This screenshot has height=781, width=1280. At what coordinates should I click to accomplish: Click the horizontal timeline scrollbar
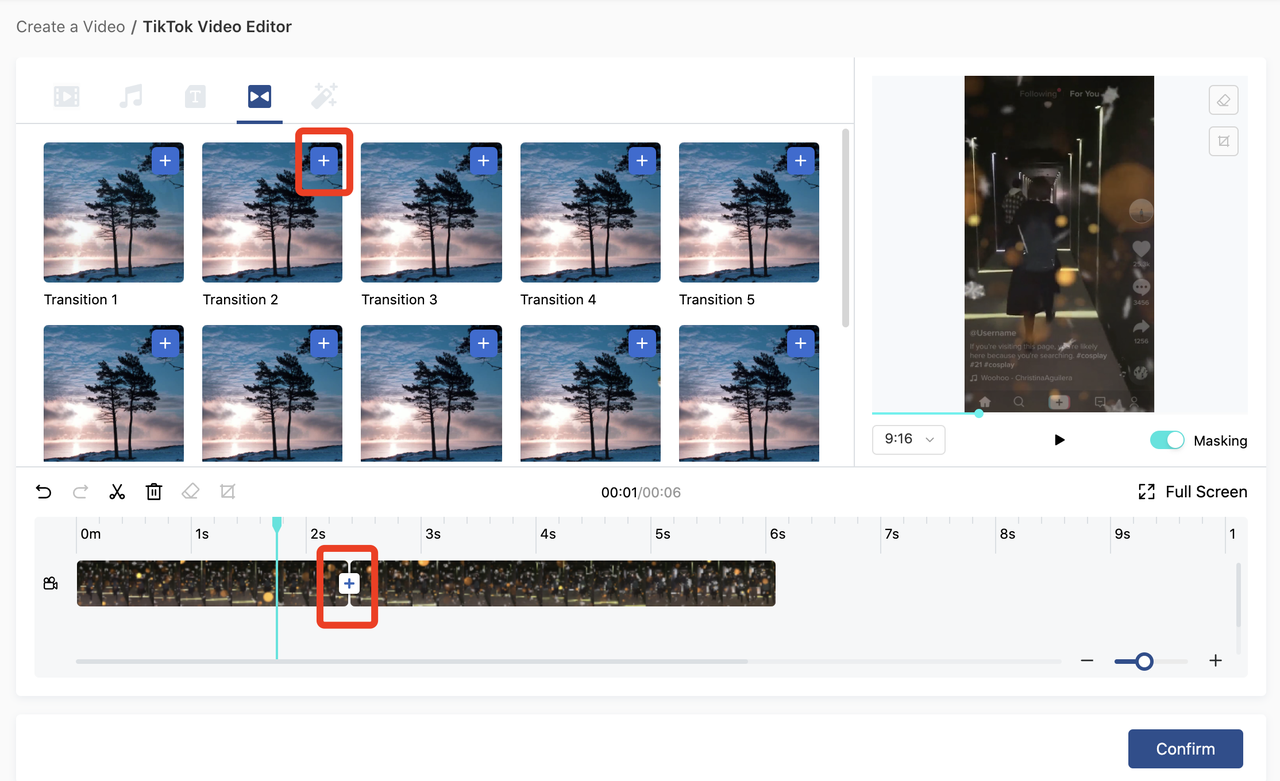[x=412, y=661]
